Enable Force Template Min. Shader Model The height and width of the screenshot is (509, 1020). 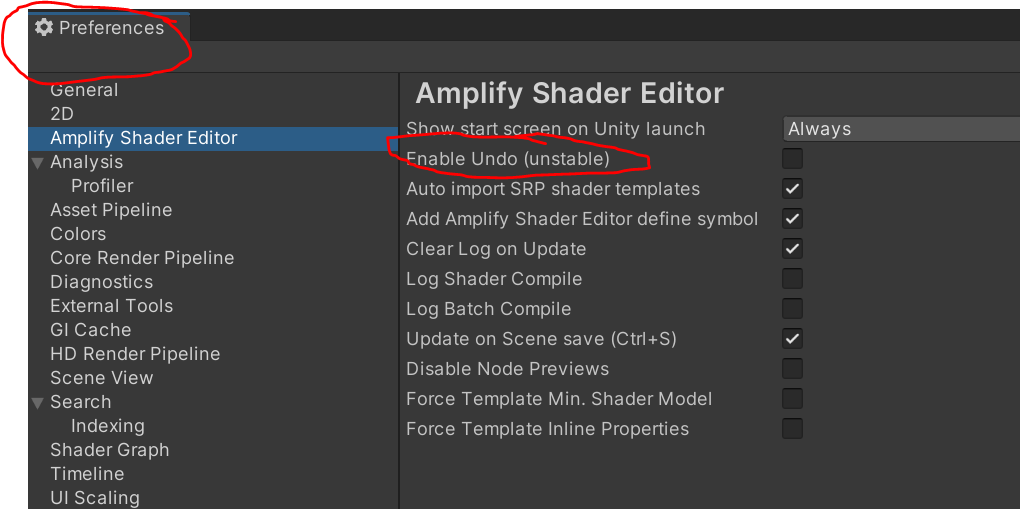coord(792,399)
